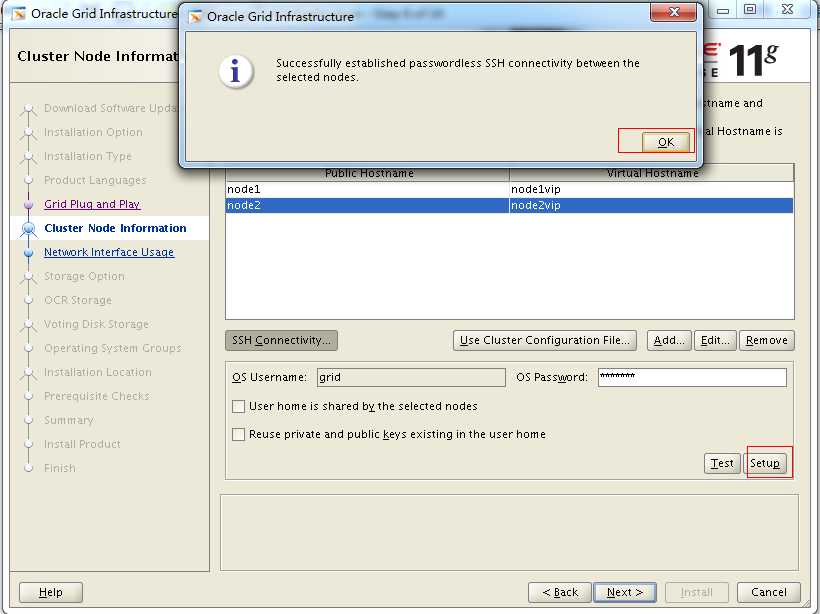Select the node1 public hostname cell
The image size is (820, 614).
coord(368,189)
